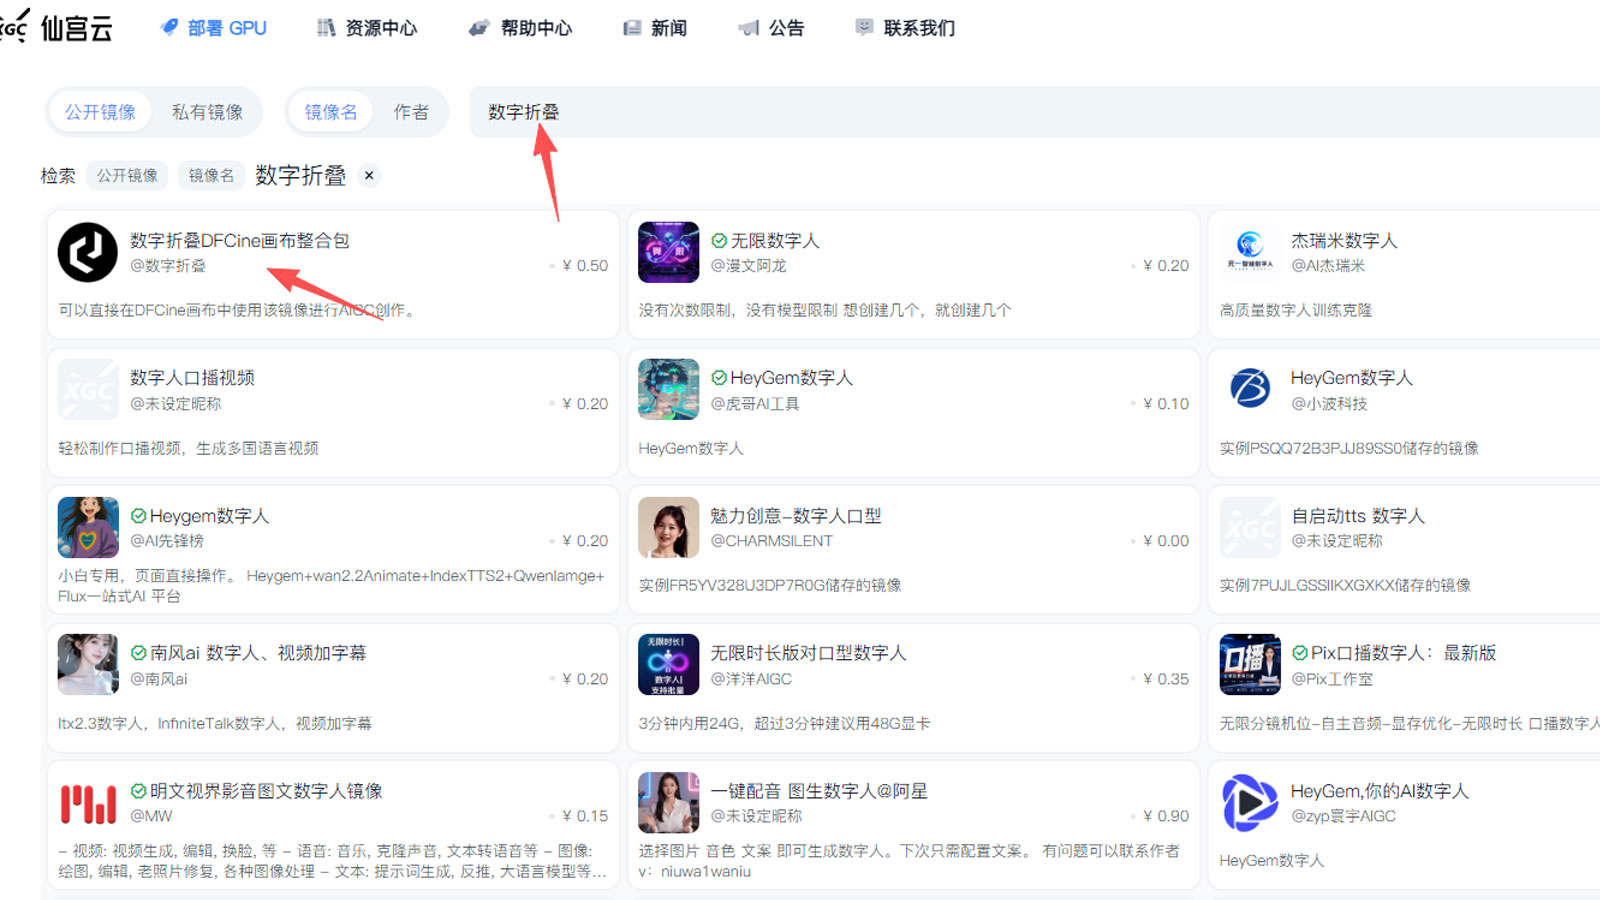Click price ¥ 0.90 on 一键配音 card
This screenshot has height=900, width=1600.
click(1166, 816)
